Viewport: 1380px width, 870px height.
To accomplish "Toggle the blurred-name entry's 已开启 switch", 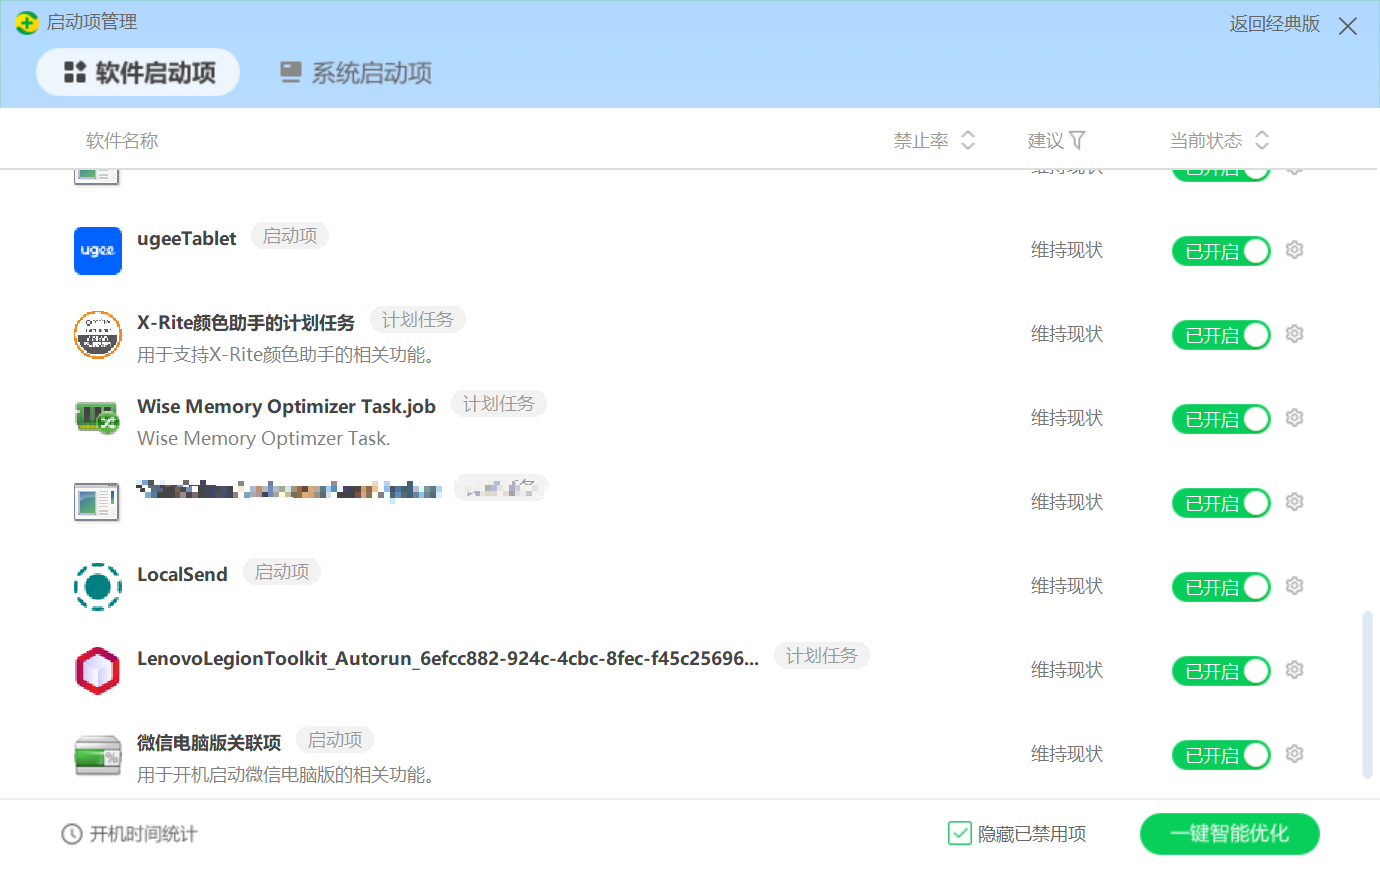I will [1221, 503].
